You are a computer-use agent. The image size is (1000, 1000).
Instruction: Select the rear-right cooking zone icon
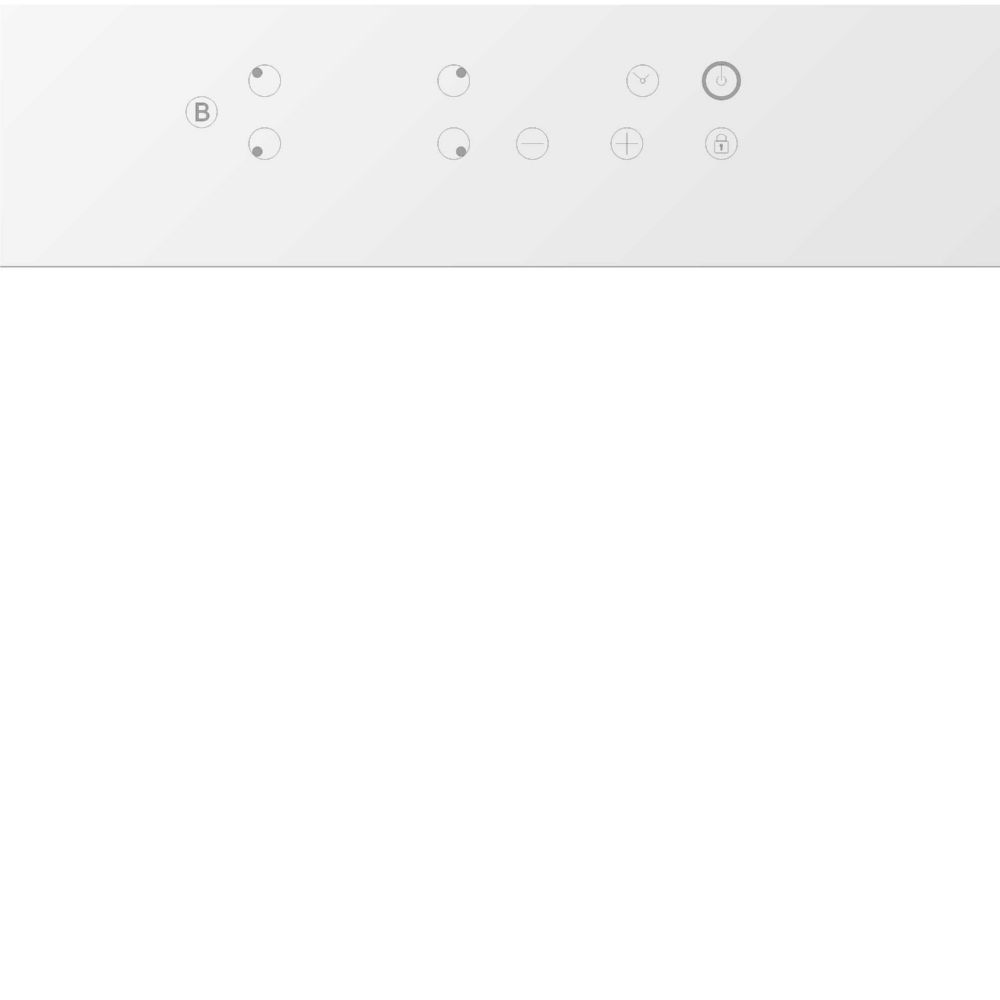453,81
